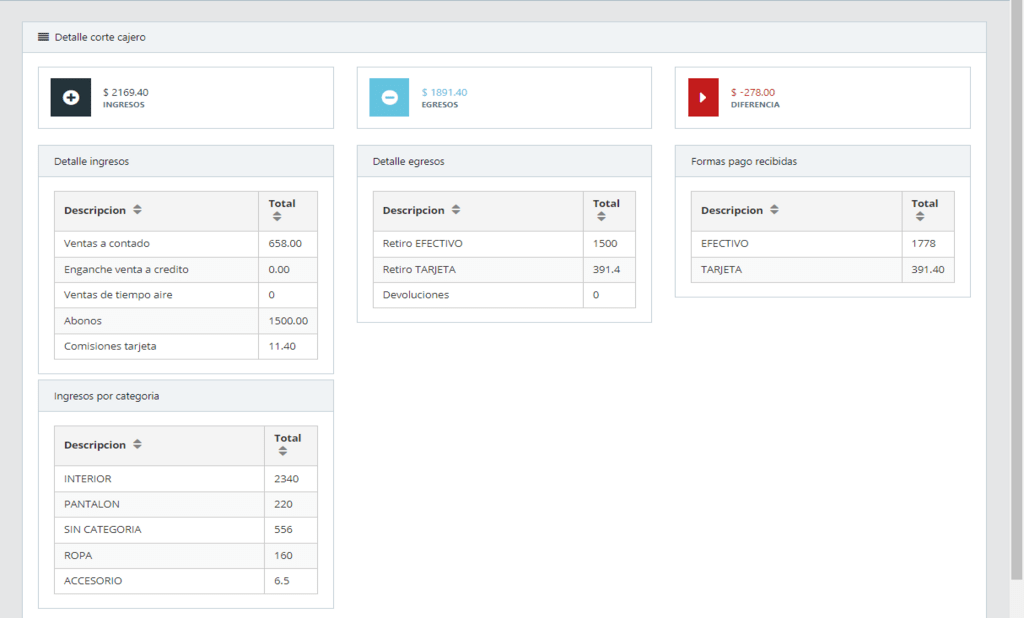Sort Formas pago recibidas by Total
Screen dimensions: 1024x618
tap(919, 216)
